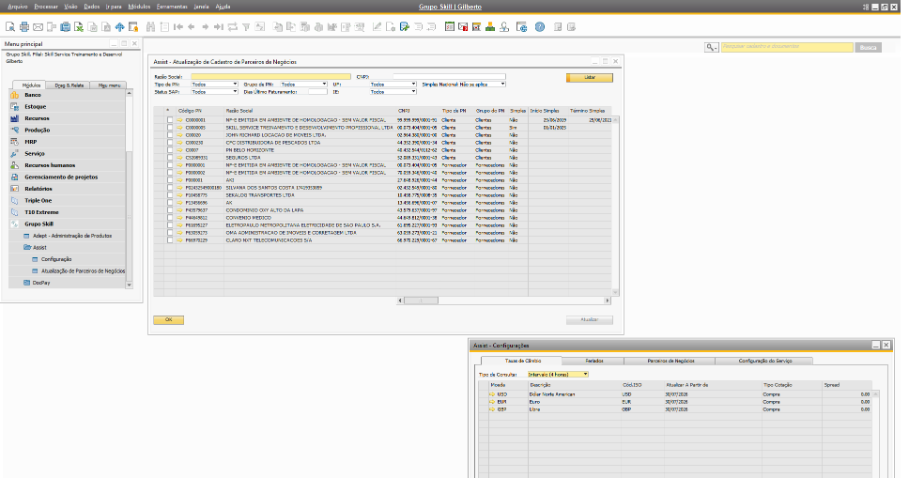Click the yellow Listar button
This screenshot has width=901, height=478.
click(x=589, y=78)
